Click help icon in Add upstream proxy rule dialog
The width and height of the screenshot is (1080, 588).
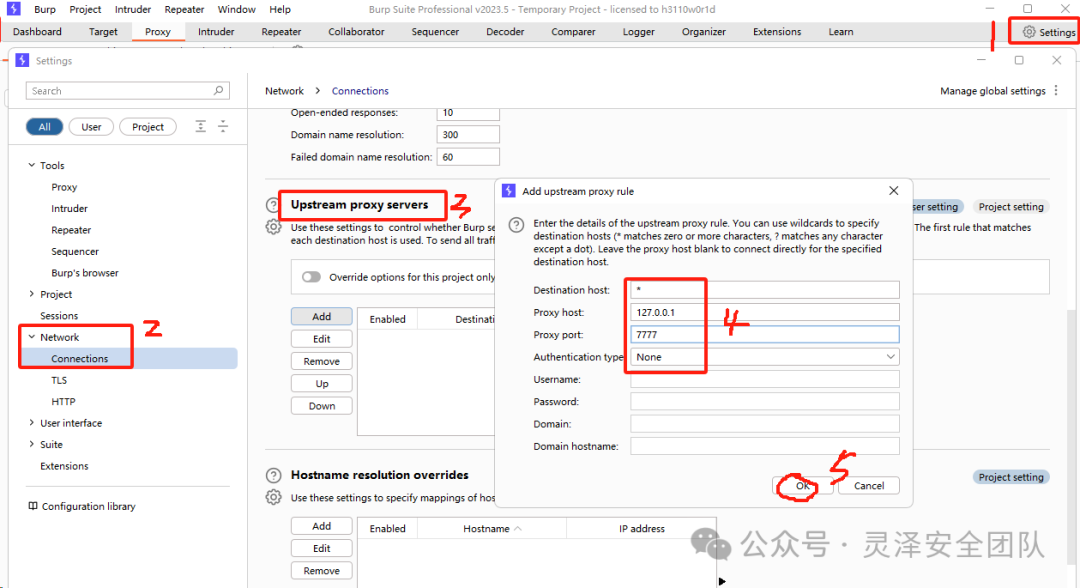coord(516,224)
